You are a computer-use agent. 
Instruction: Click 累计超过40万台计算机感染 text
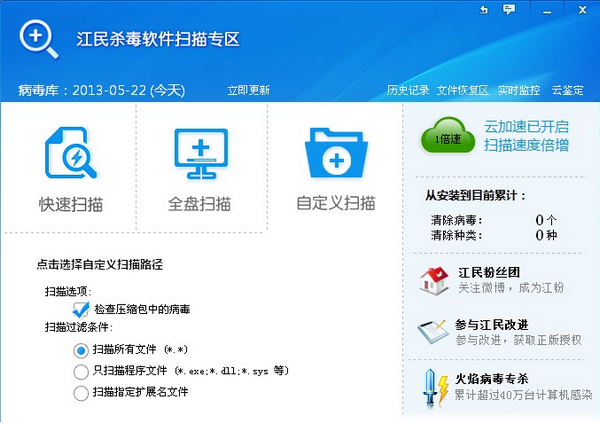tap(523, 395)
